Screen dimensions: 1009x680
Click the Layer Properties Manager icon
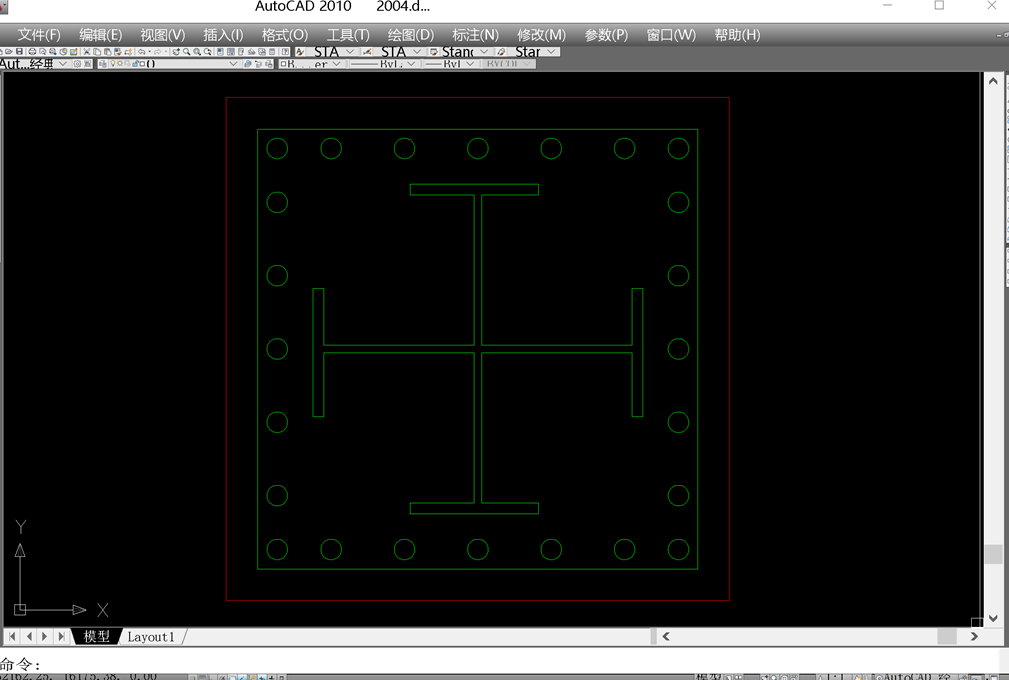pyautogui.click(x=103, y=64)
